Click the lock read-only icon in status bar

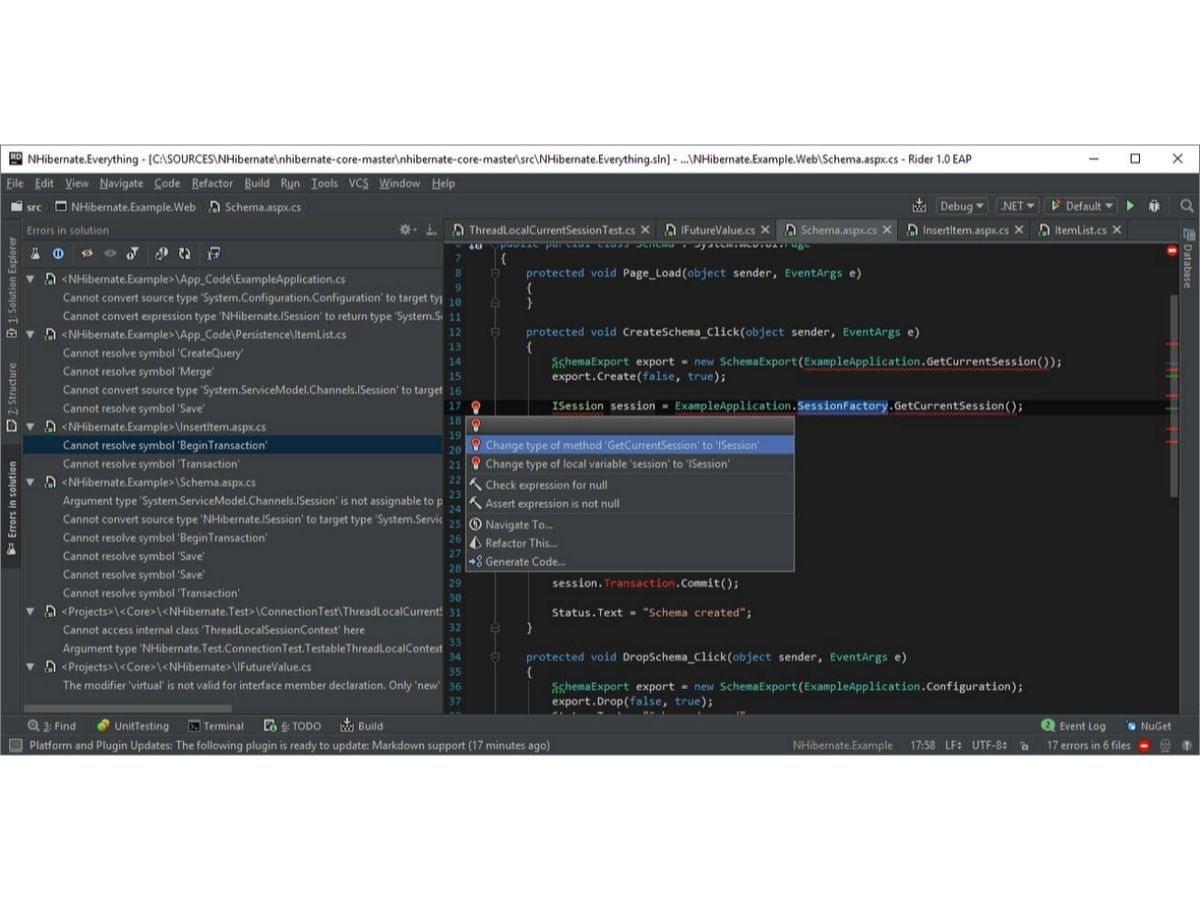tap(1024, 746)
